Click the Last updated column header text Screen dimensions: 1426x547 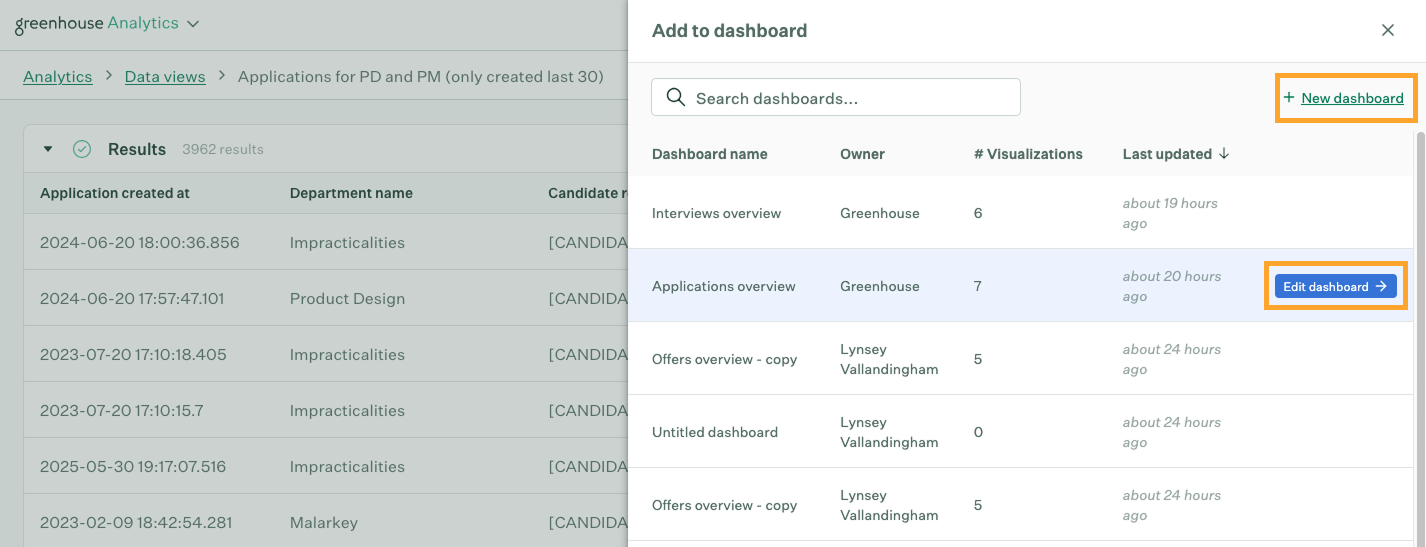[1167, 154]
